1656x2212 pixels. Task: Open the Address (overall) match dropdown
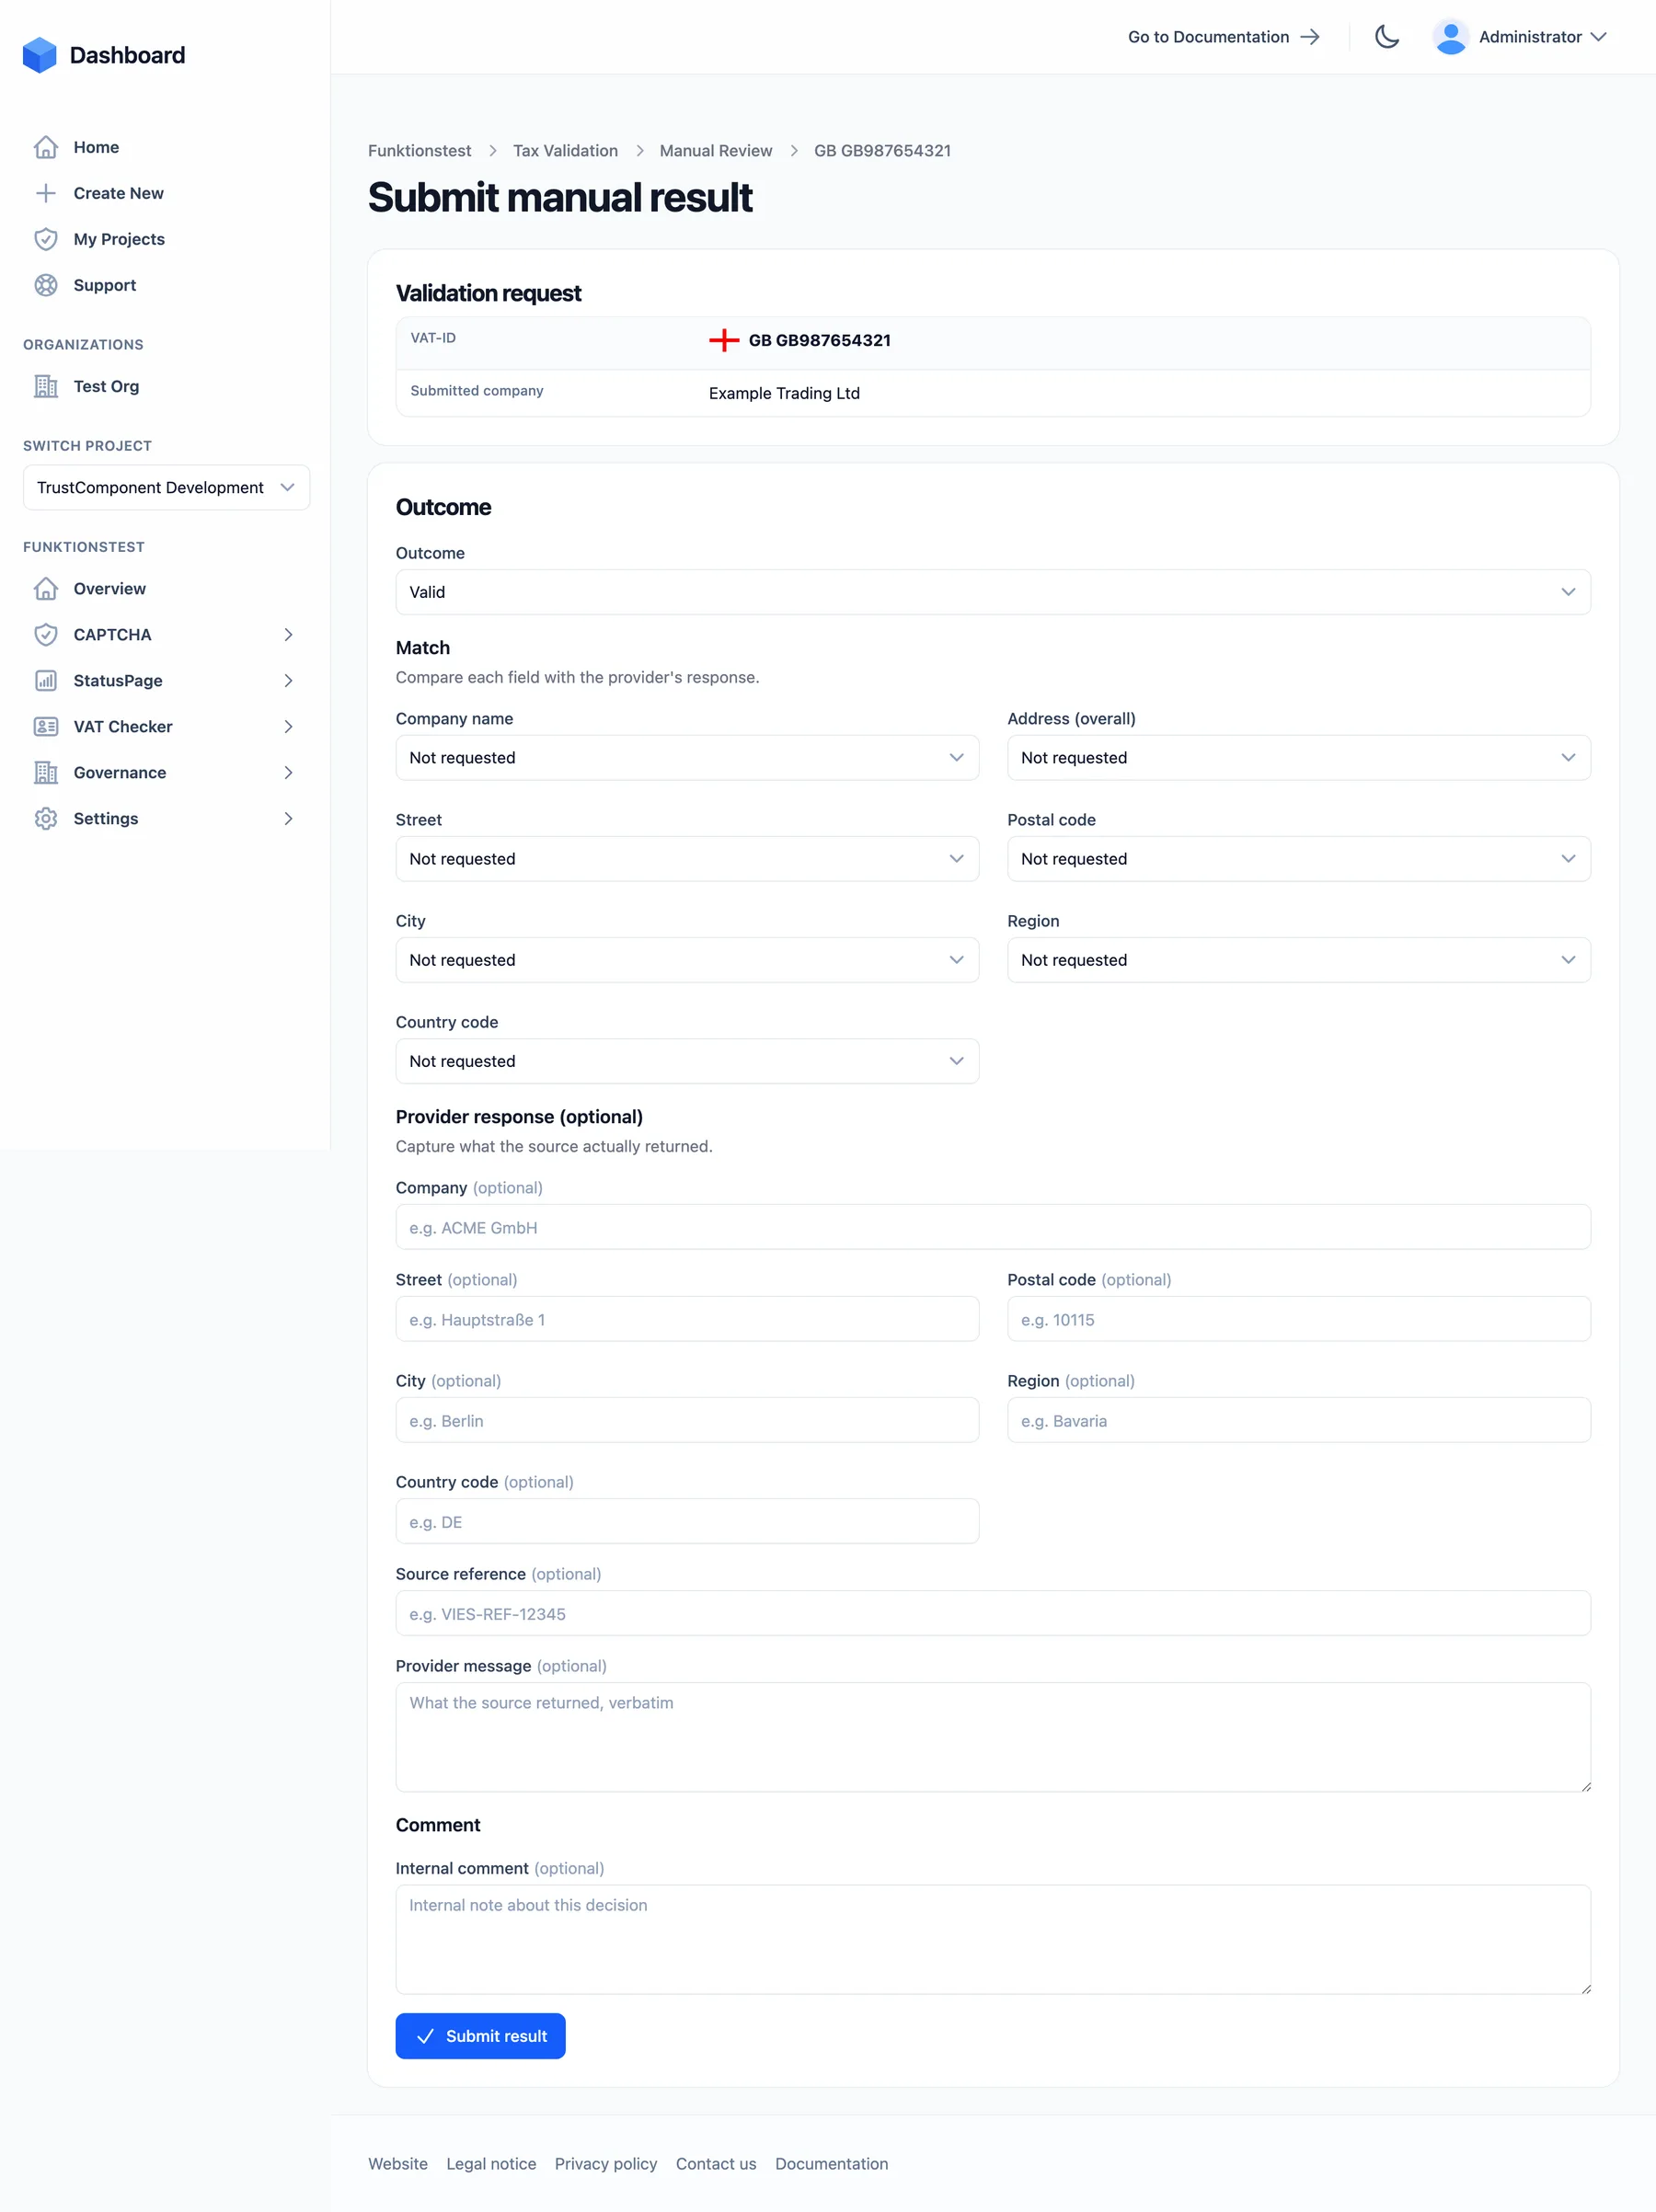point(1299,758)
